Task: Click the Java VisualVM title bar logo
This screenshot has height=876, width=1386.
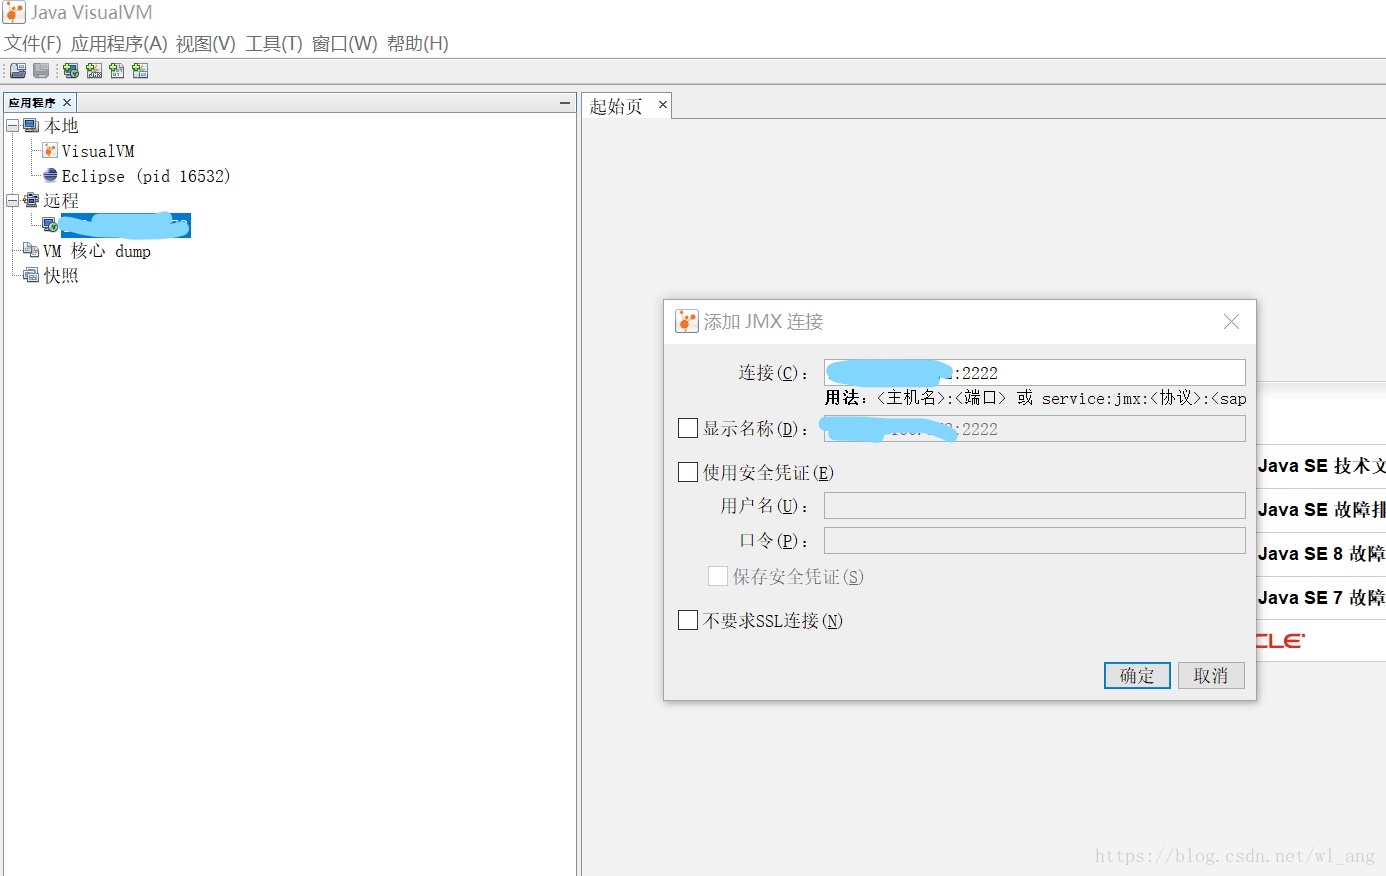Action: pos(14,12)
